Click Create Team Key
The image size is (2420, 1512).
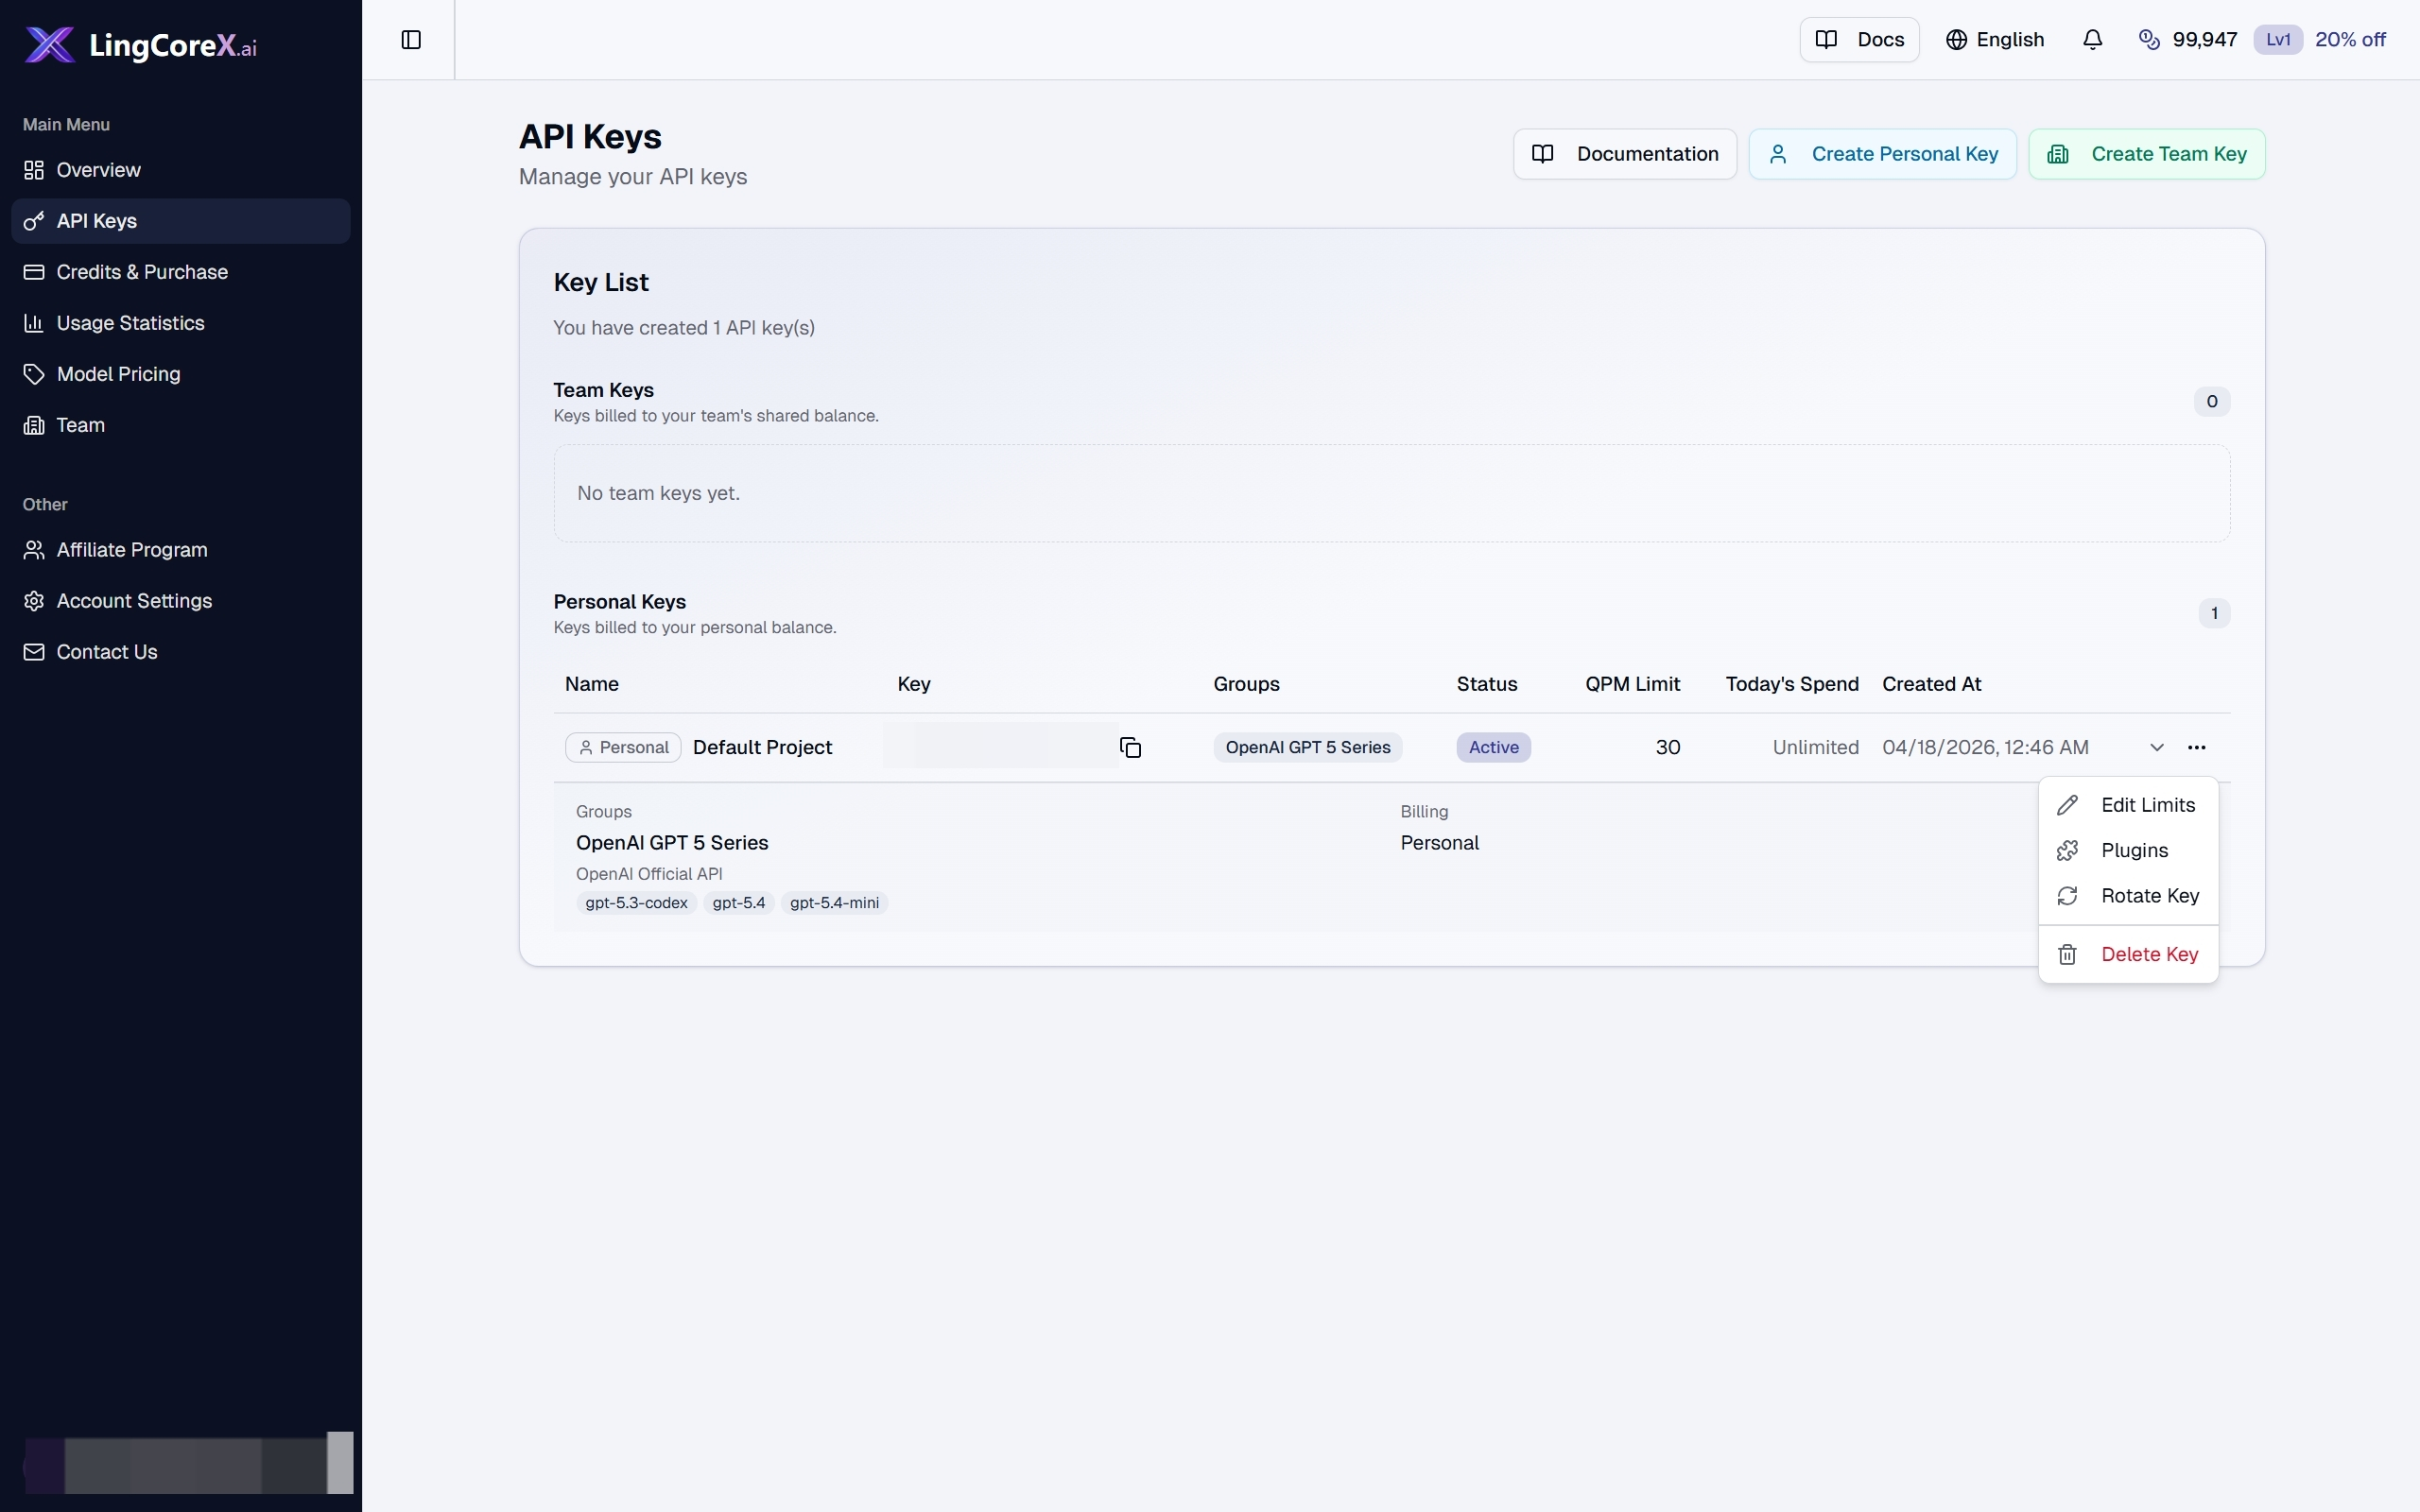(2146, 154)
